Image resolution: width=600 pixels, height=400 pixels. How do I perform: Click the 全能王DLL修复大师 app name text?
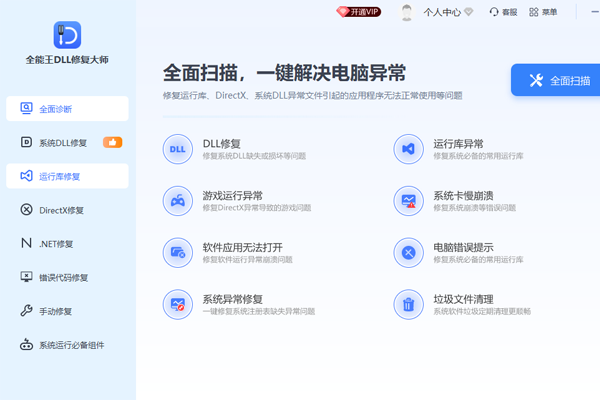coord(67,60)
